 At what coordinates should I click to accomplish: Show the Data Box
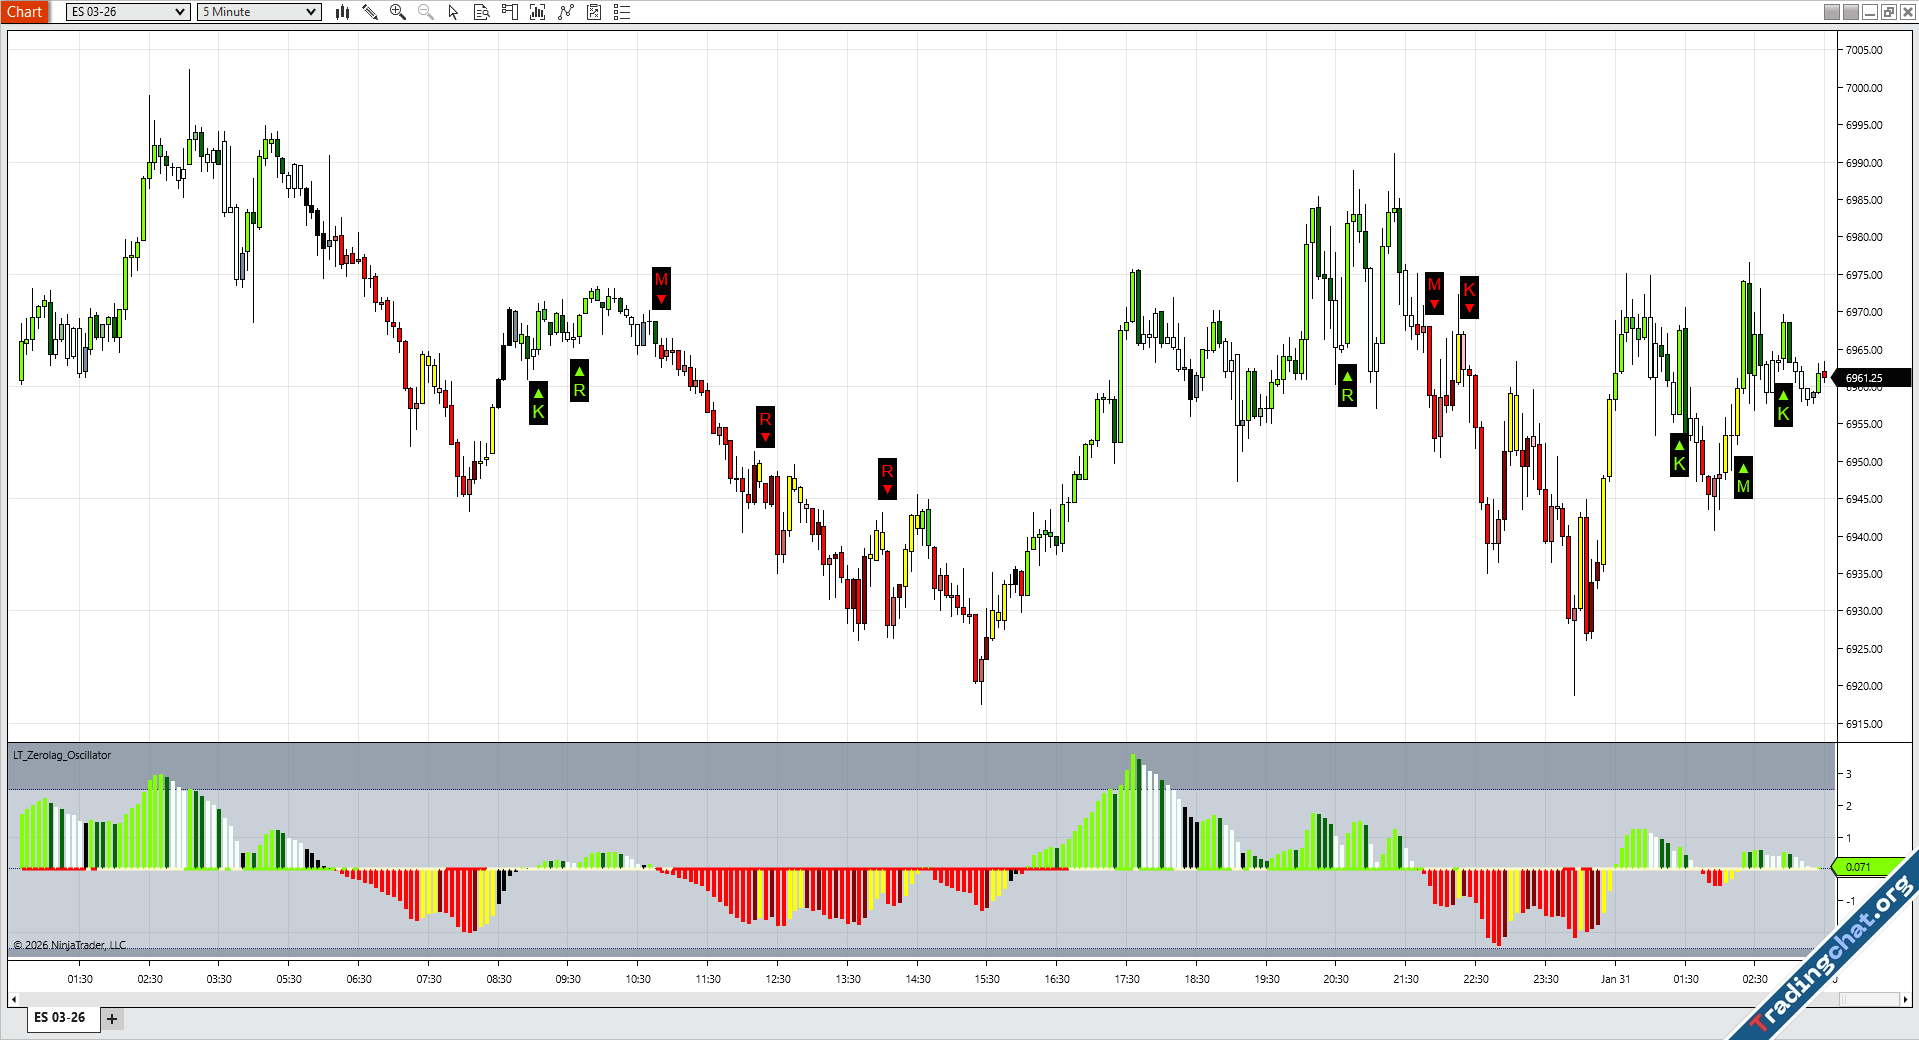pos(481,12)
